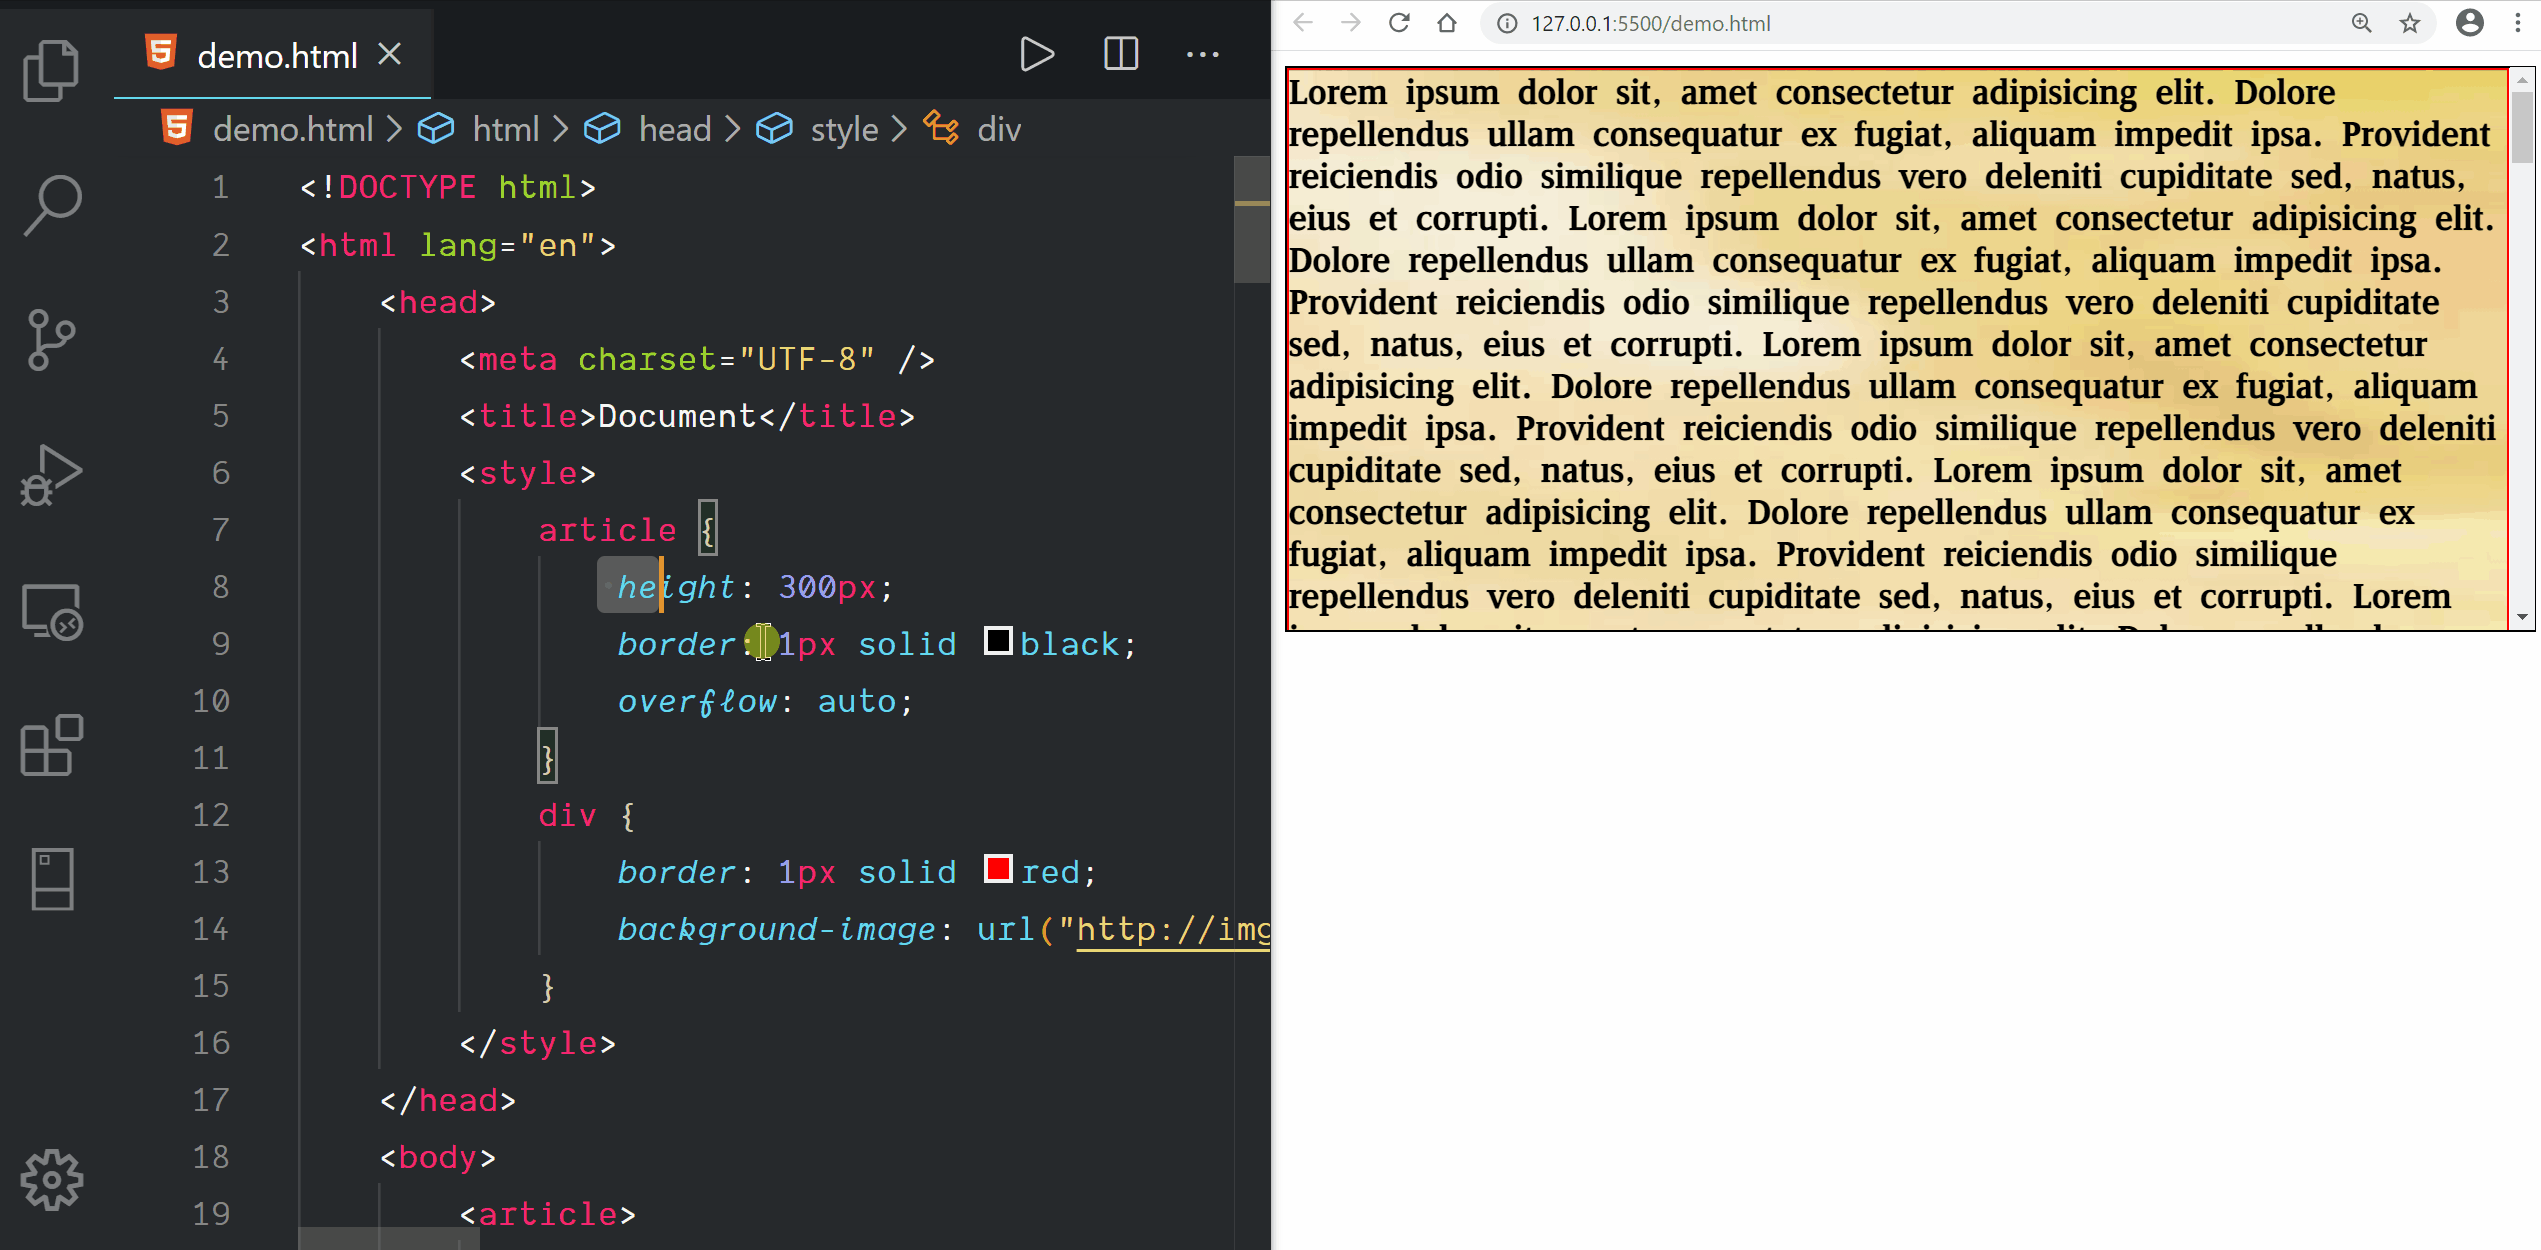Click the split editor right icon
This screenshot has height=1250, width=2541.
[x=1120, y=54]
